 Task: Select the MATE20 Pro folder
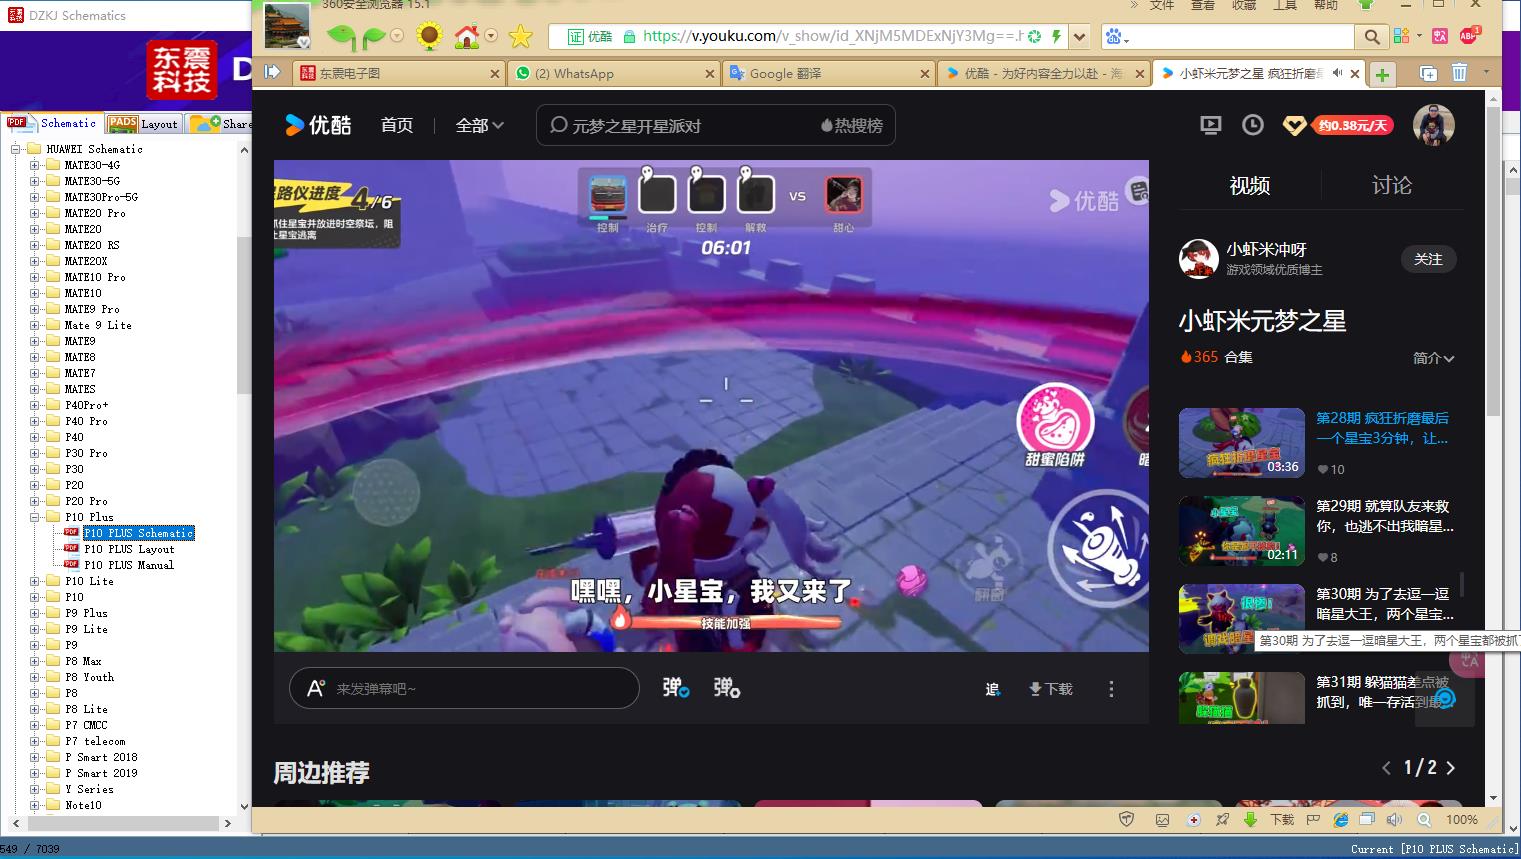pyautogui.click(x=95, y=213)
